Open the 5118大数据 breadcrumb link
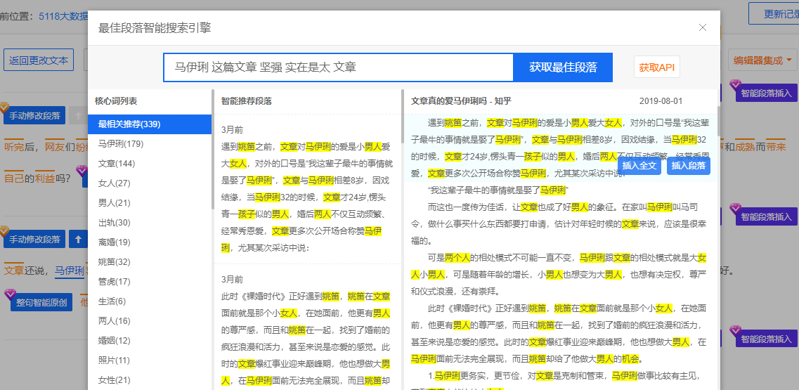 tap(63, 16)
